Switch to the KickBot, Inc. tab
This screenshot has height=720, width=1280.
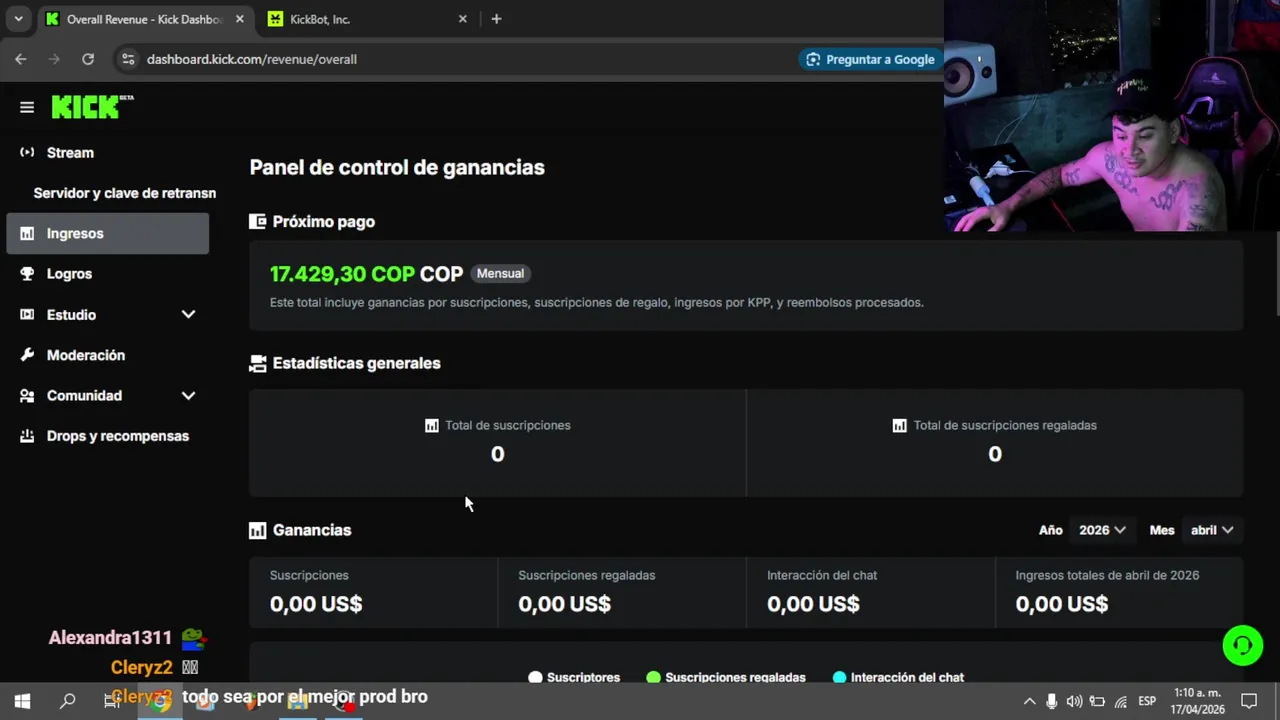pyautogui.click(x=360, y=19)
